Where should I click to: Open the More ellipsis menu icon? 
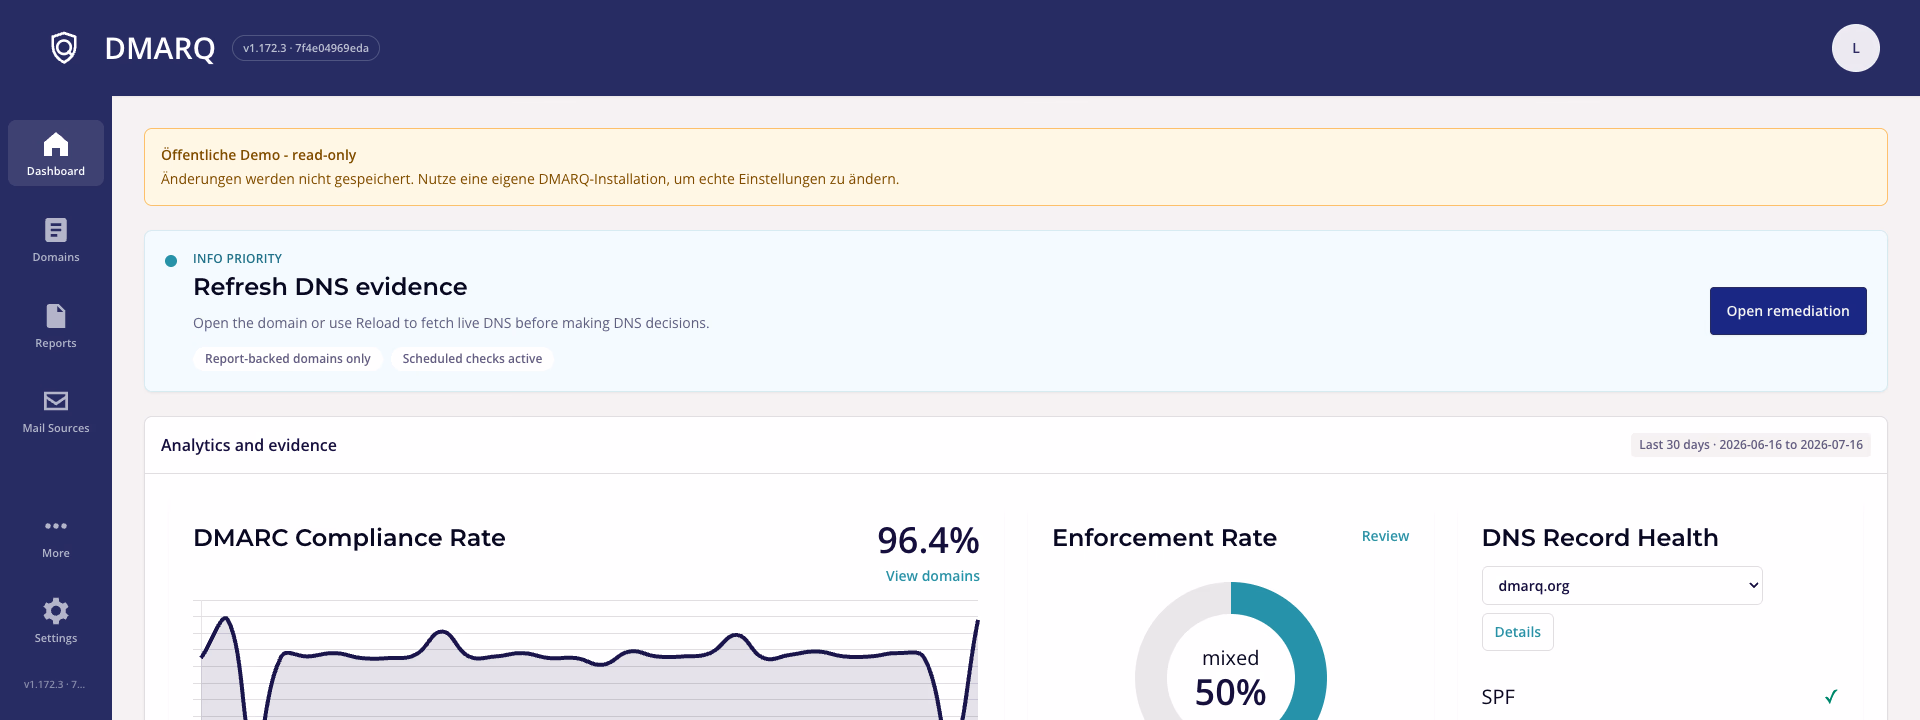(x=56, y=526)
